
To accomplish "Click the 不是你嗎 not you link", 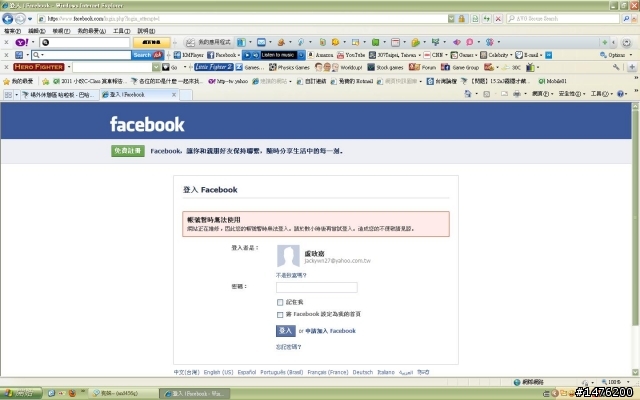I will pyautogui.click(x=291, y=276).
